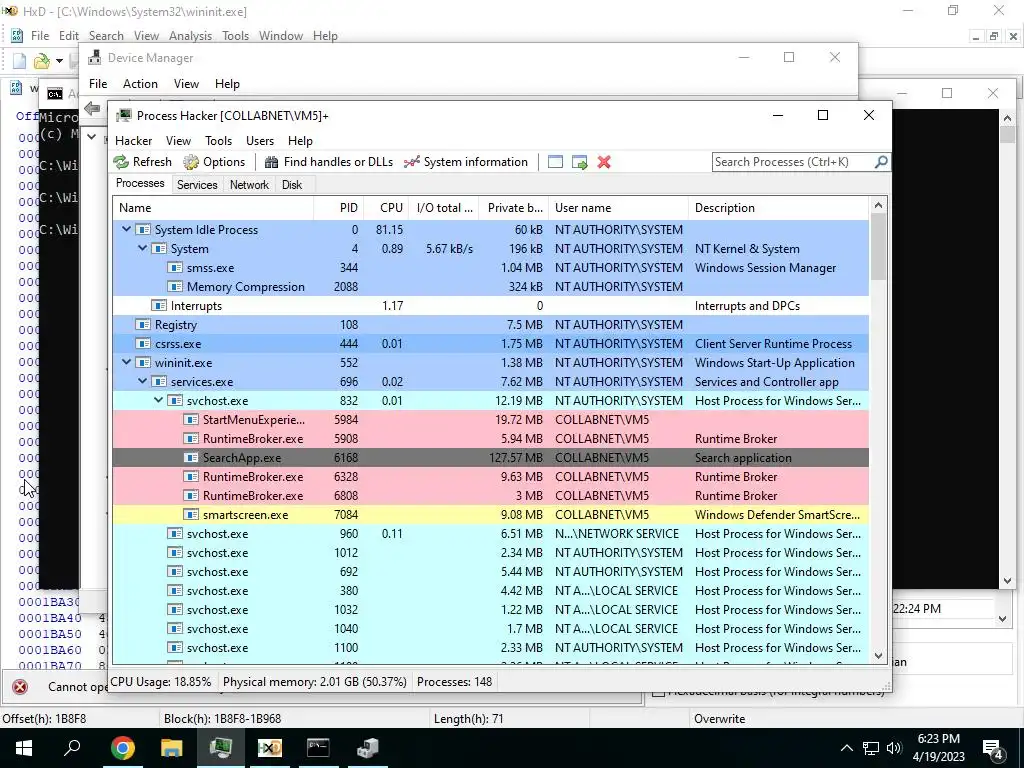
Task: Select the smss.exe process icon
Action: point(175,268)
